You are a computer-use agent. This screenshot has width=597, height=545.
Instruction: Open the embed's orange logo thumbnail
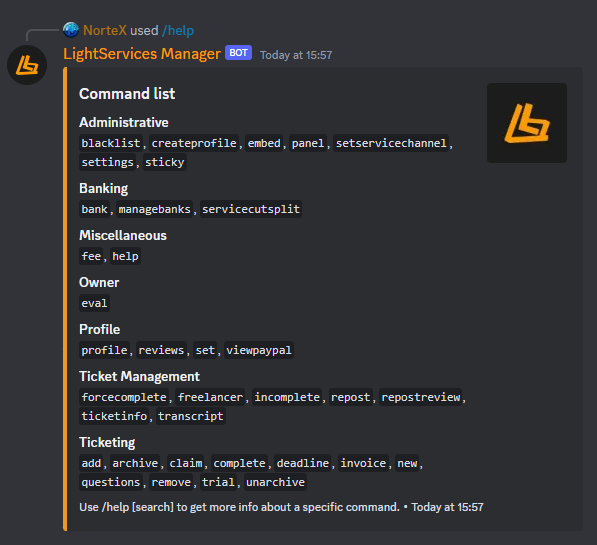point(527,123)
